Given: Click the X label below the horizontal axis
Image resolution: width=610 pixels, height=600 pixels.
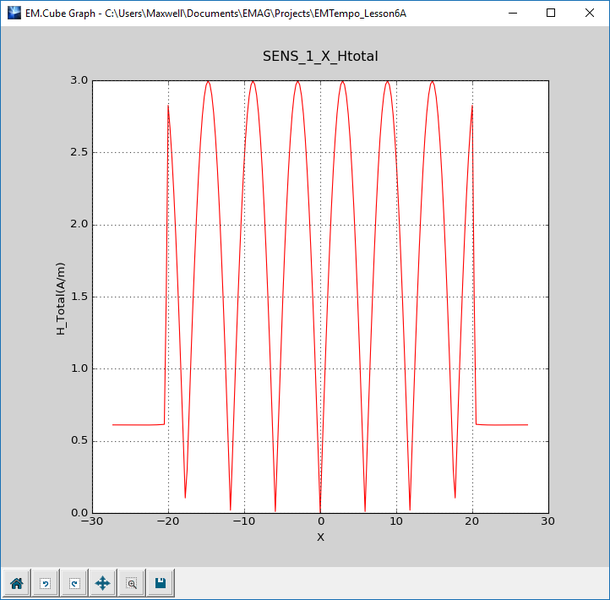Looking at the screenshot, I should [x=320, y=537].
